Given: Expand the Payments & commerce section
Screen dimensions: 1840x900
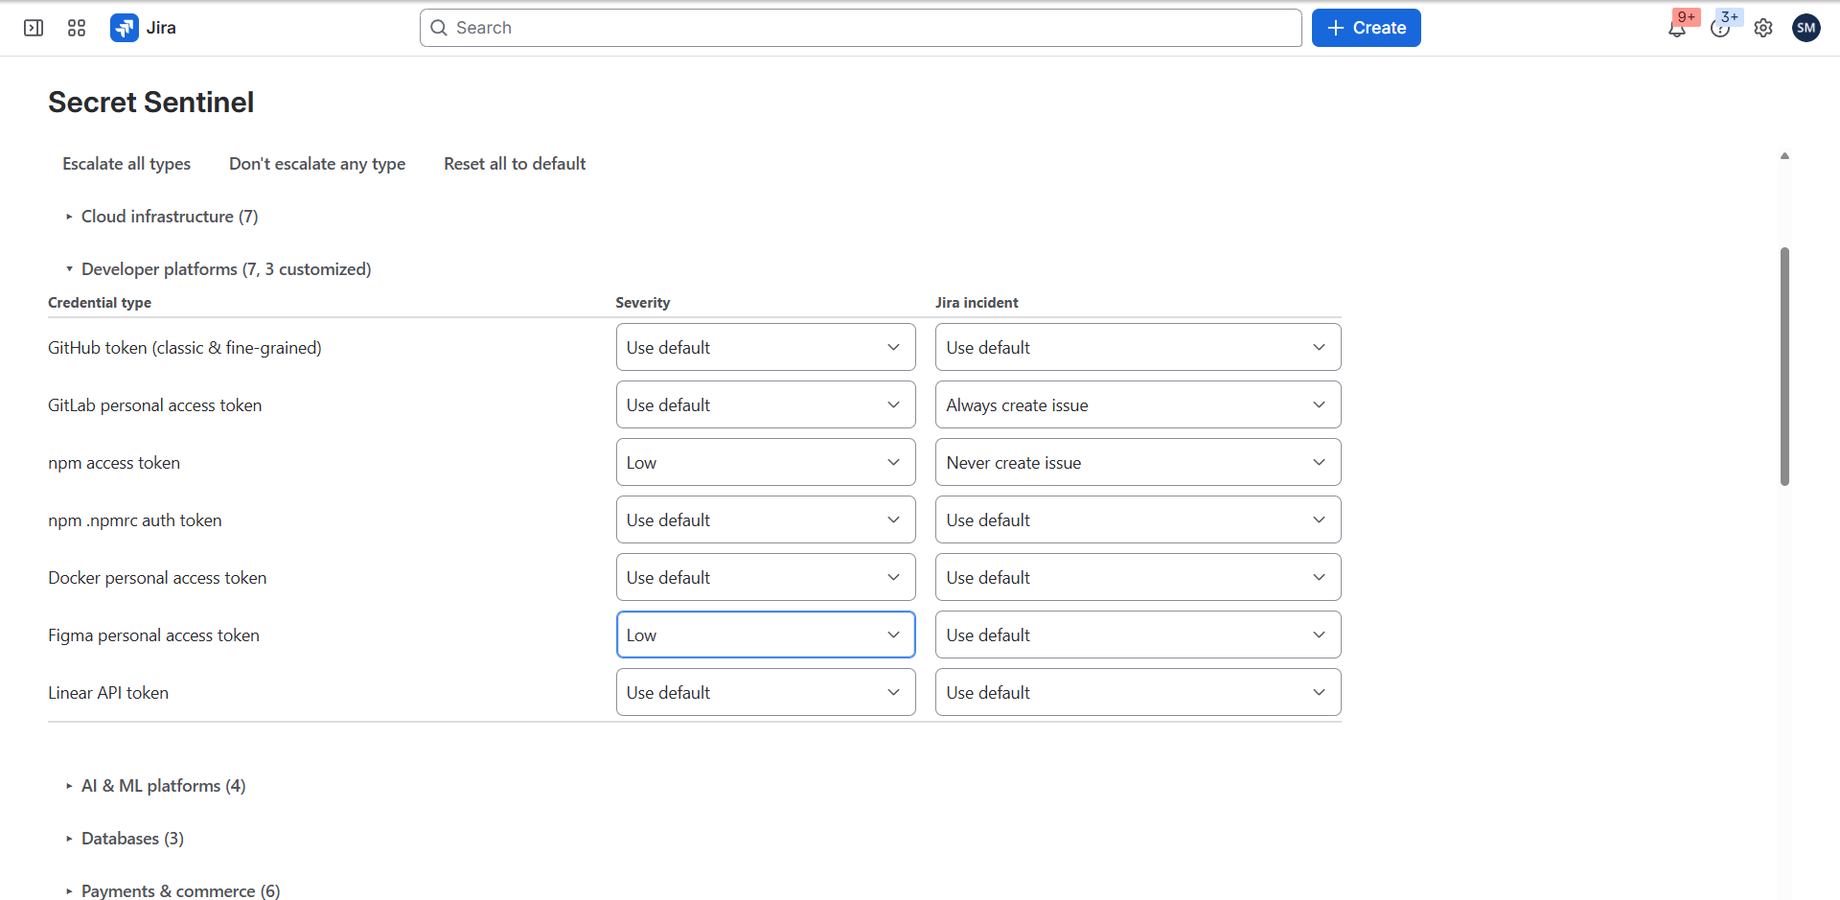Looking at the screenshot, I should [x=173, y=891].
